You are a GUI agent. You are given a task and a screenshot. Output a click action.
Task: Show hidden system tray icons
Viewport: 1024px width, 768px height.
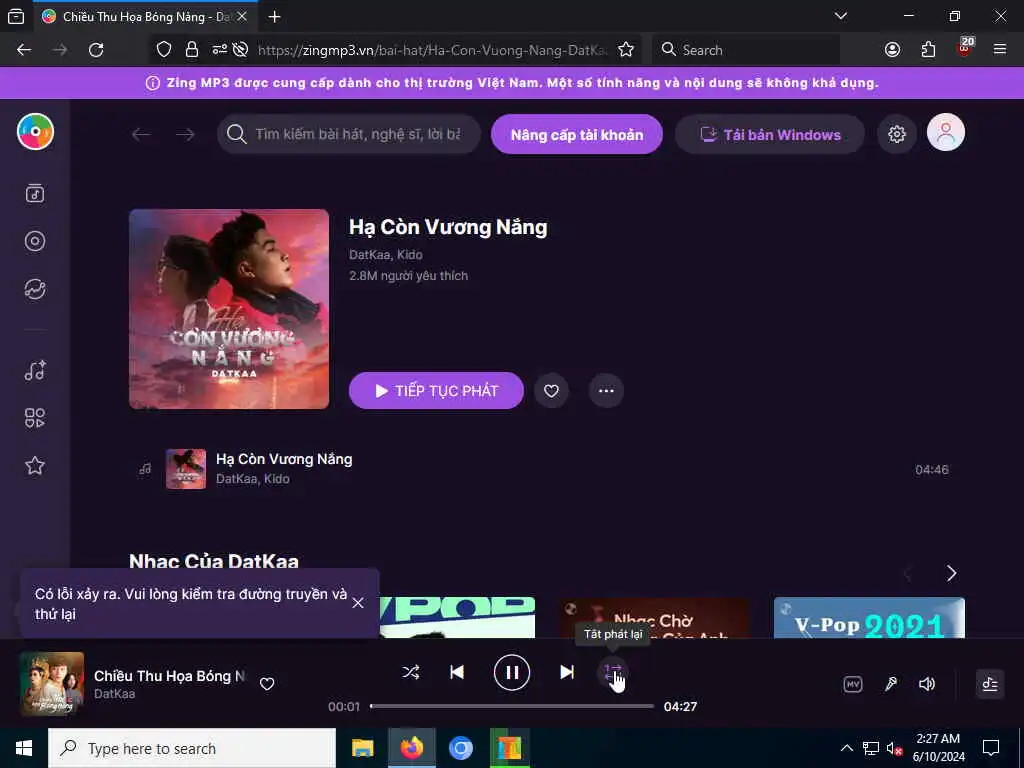pos(846,748)
